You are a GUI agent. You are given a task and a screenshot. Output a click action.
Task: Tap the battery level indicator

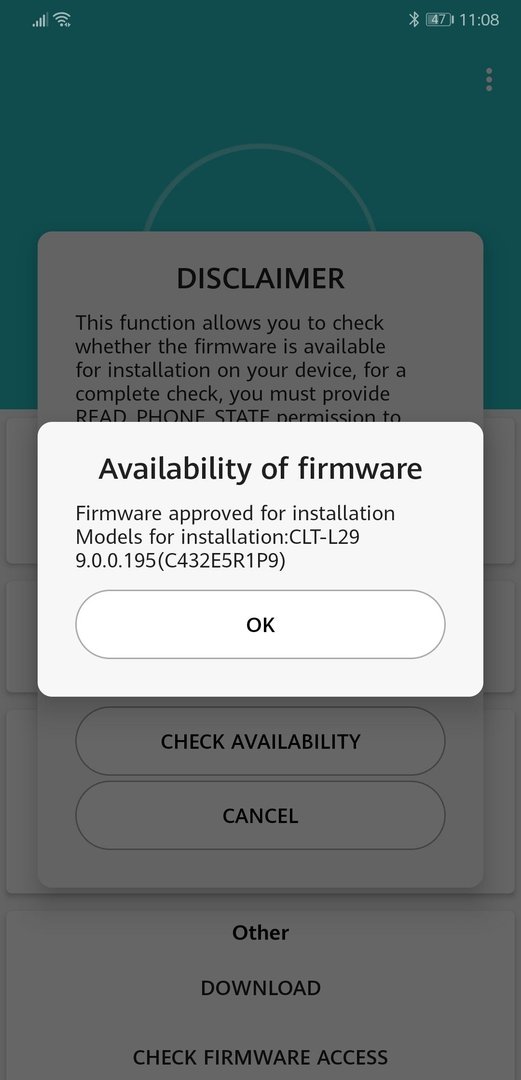440,19
